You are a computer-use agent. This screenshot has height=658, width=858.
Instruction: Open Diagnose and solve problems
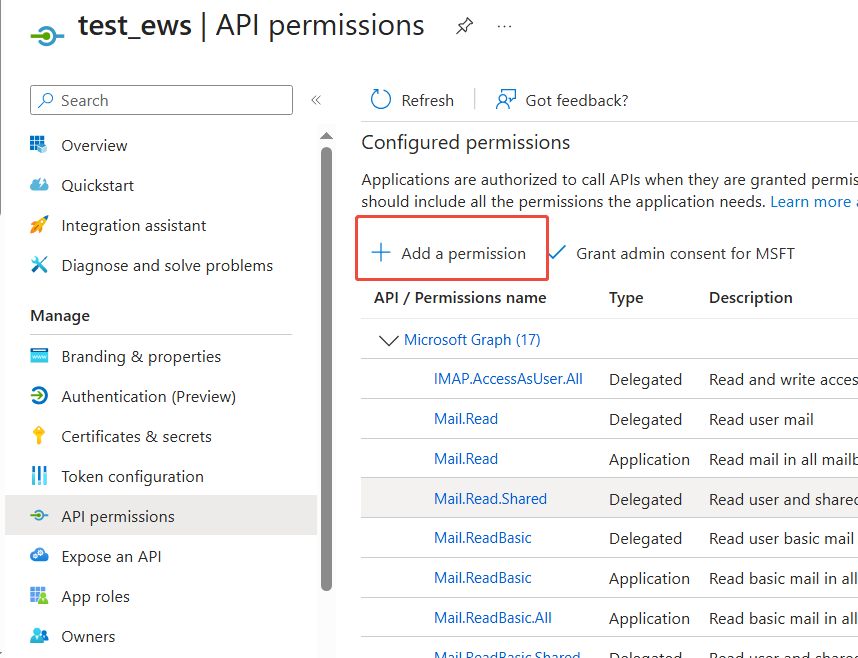[x=166, y=265]
